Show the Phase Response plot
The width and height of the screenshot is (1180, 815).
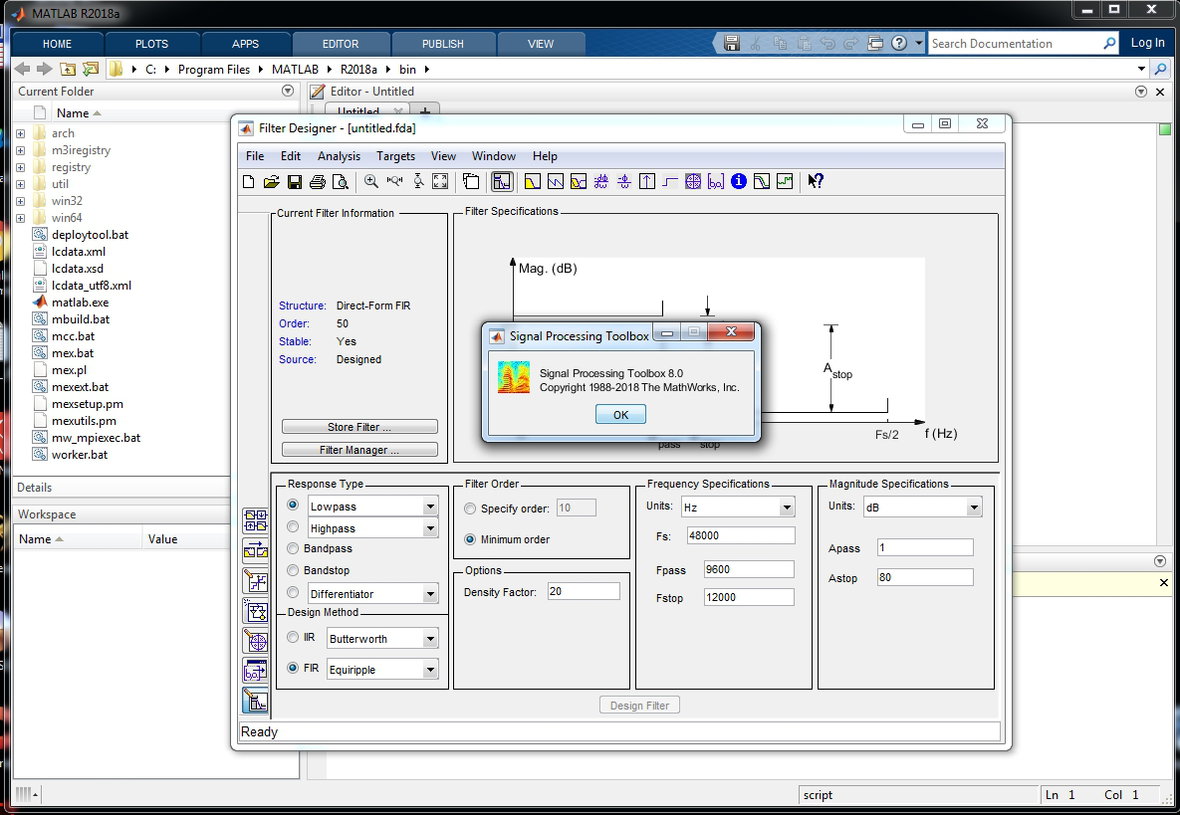tap(555, 181)
